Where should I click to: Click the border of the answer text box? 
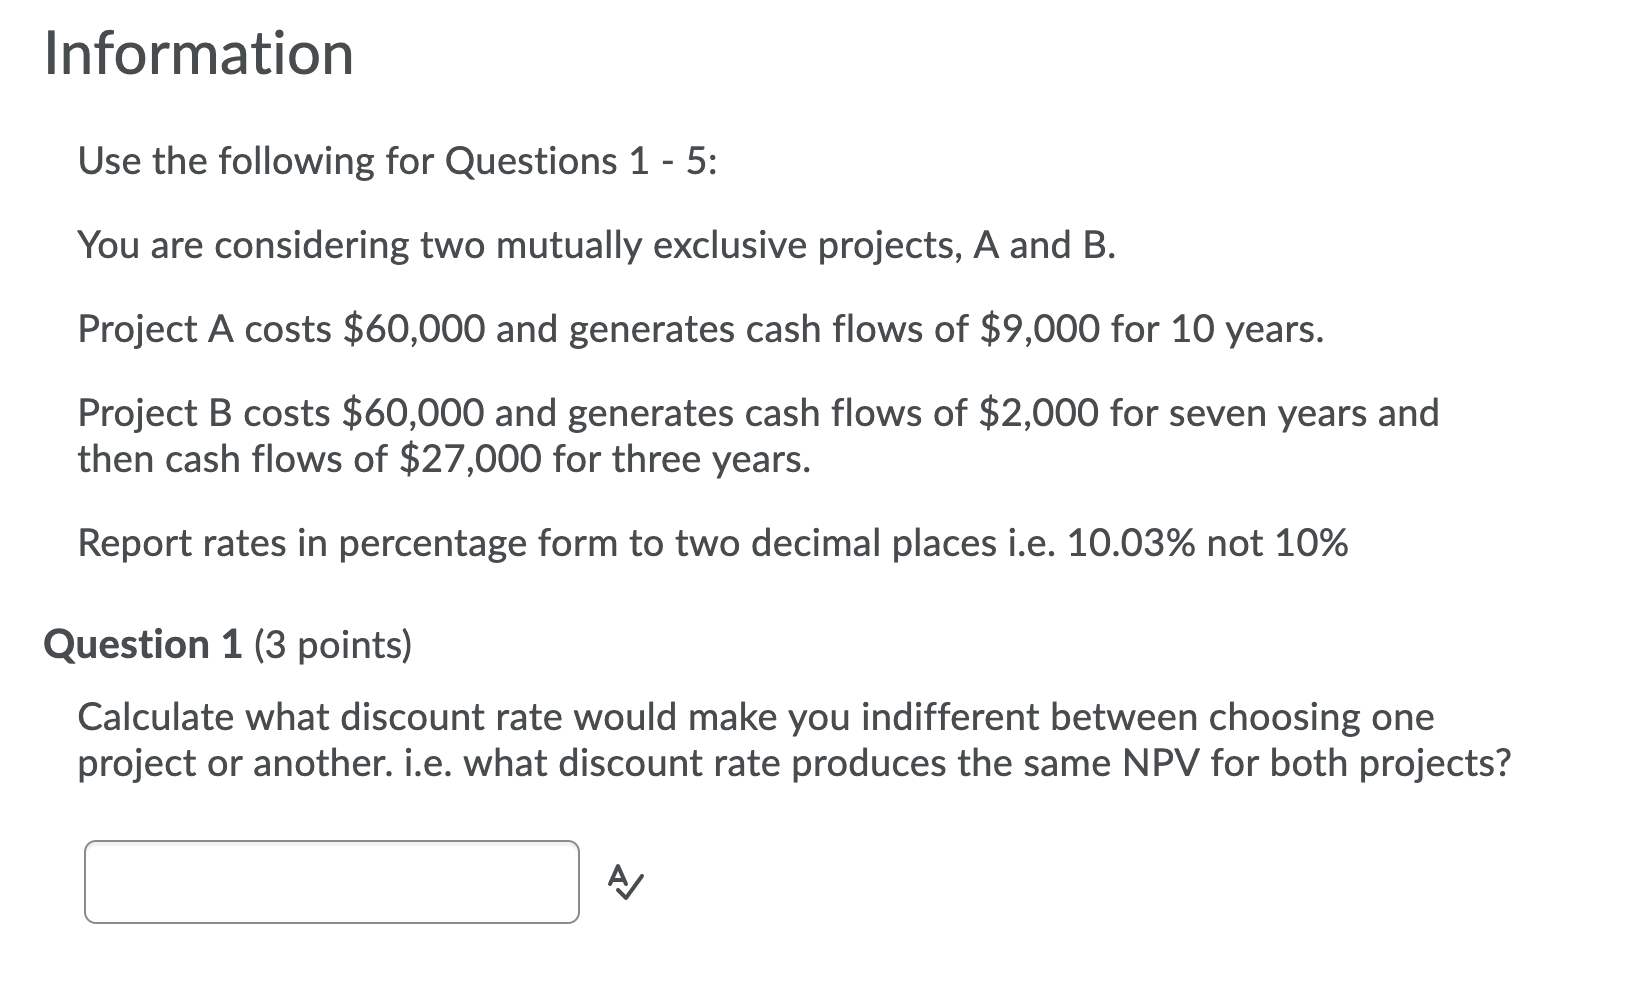[330, 844]
